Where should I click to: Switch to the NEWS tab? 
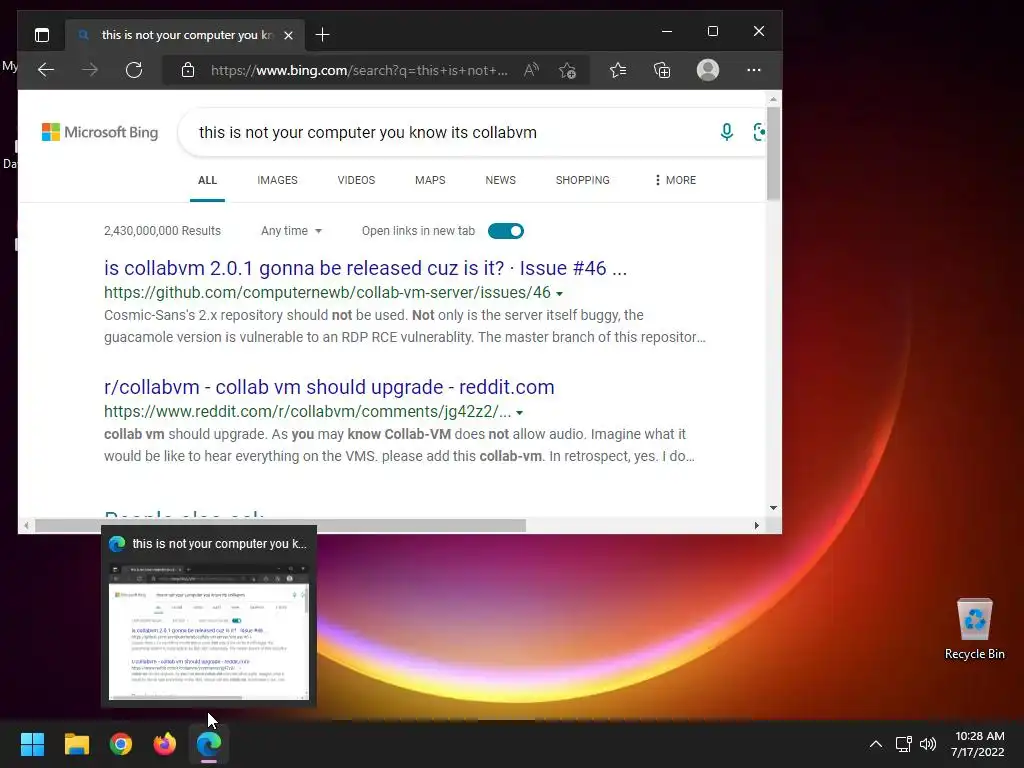point(500,180)
